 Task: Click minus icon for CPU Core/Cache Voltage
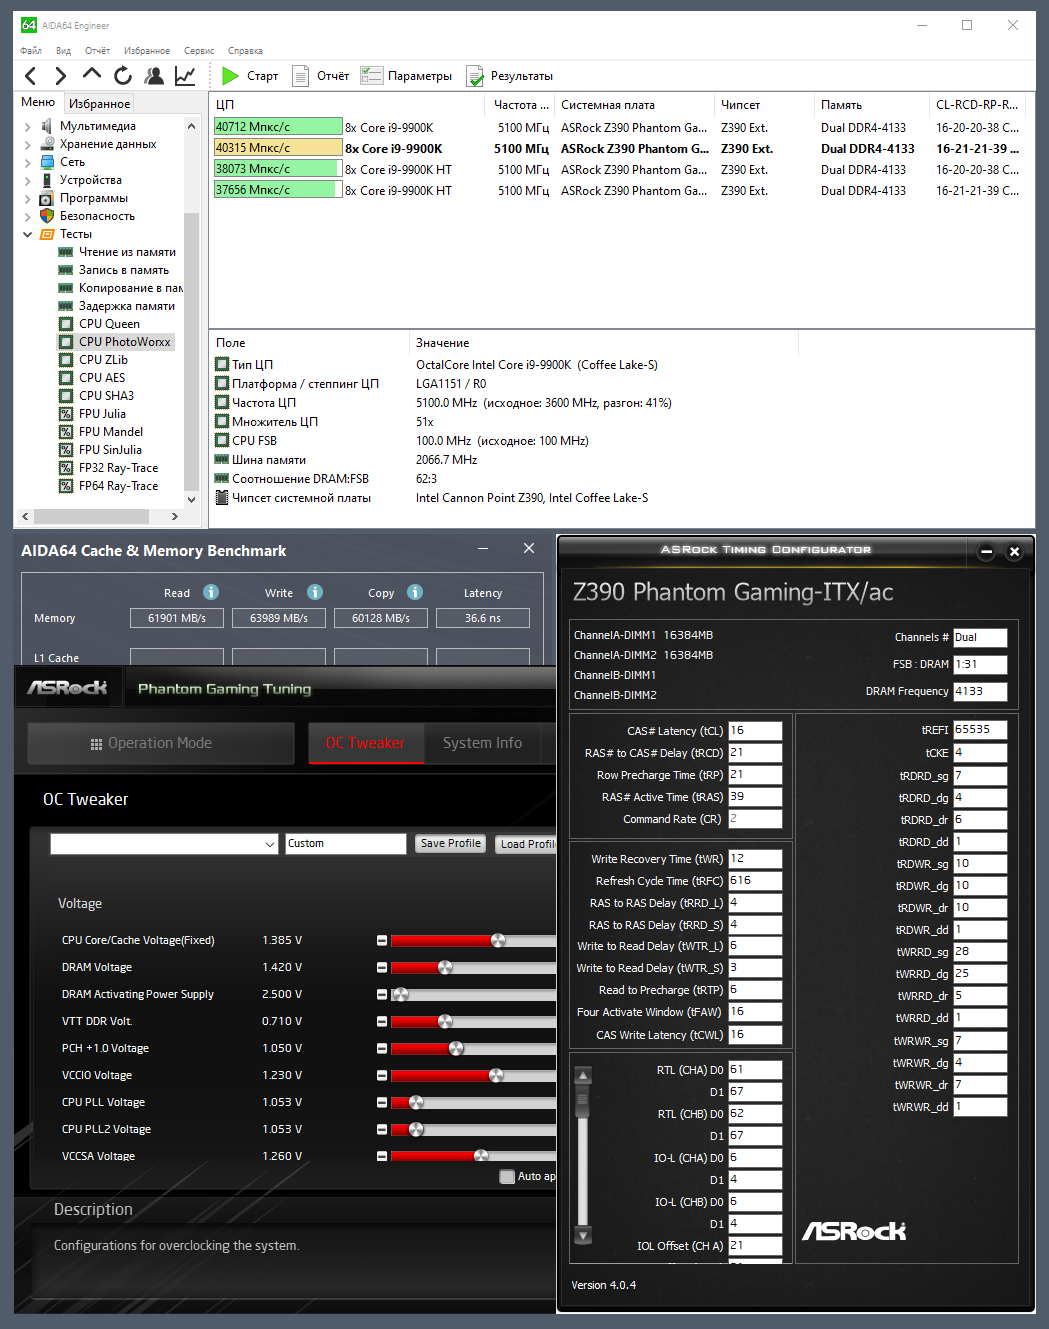(382, 940)
